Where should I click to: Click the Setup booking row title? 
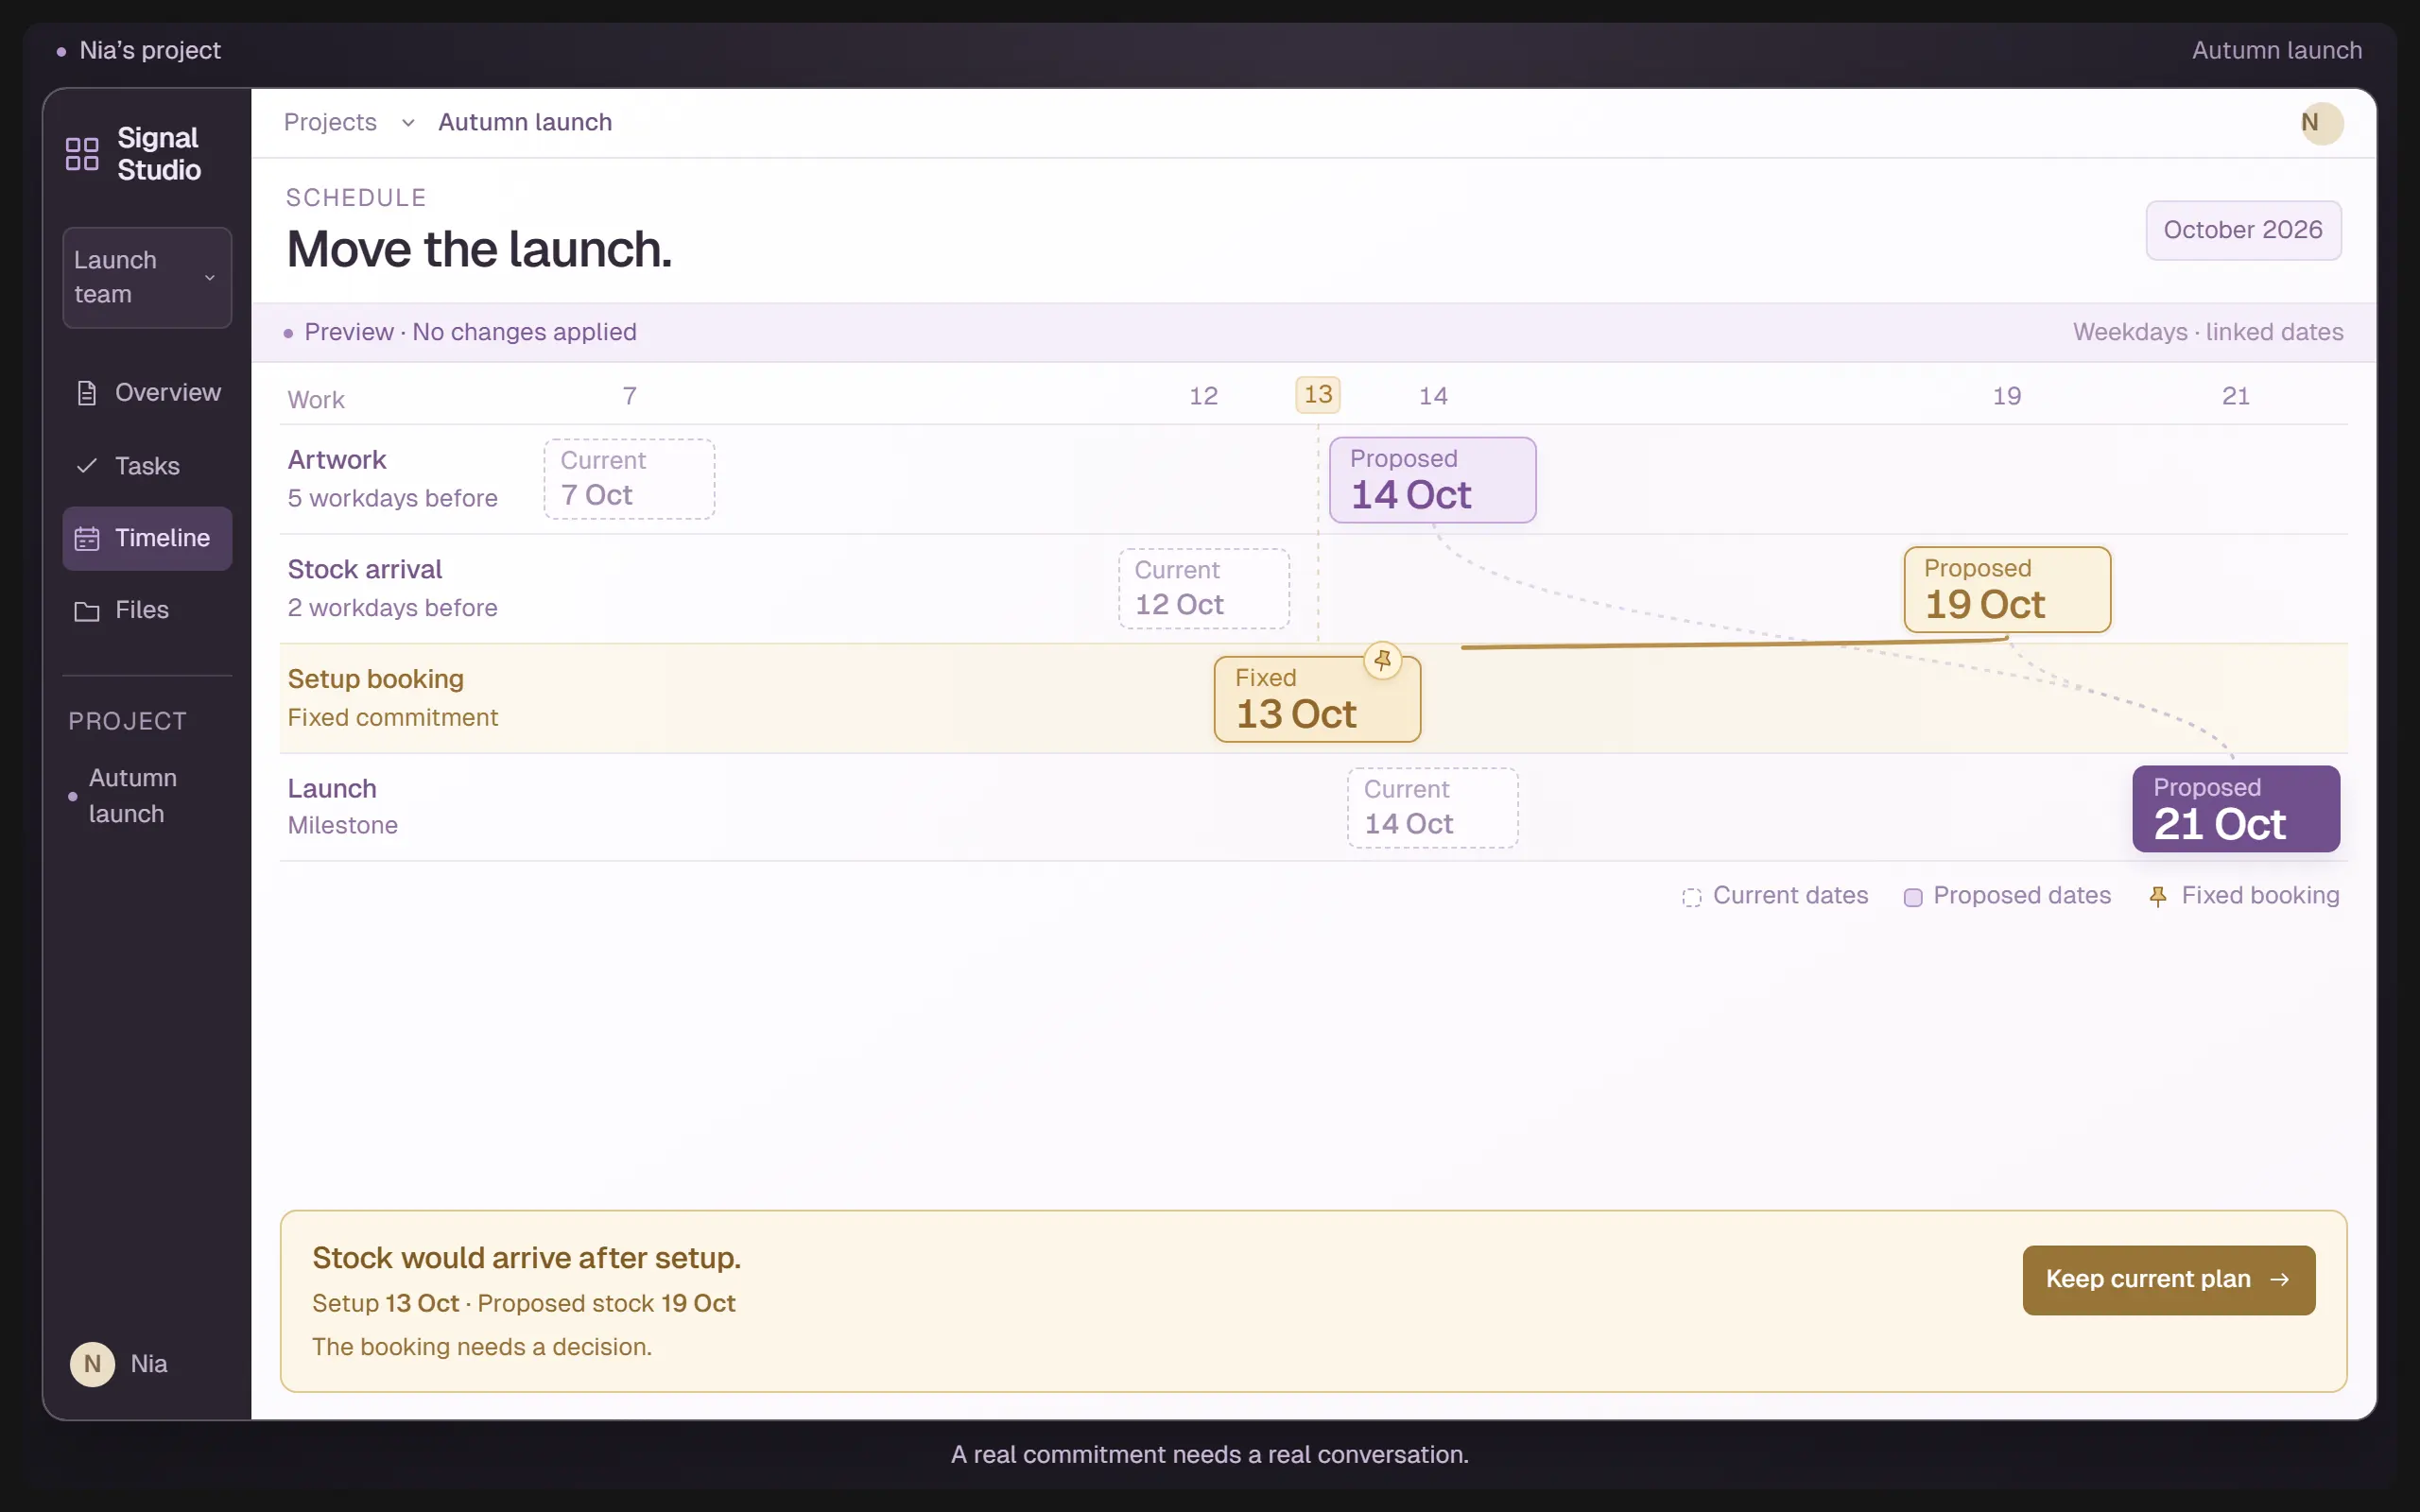pyautogui.click(x=375, y=679)
